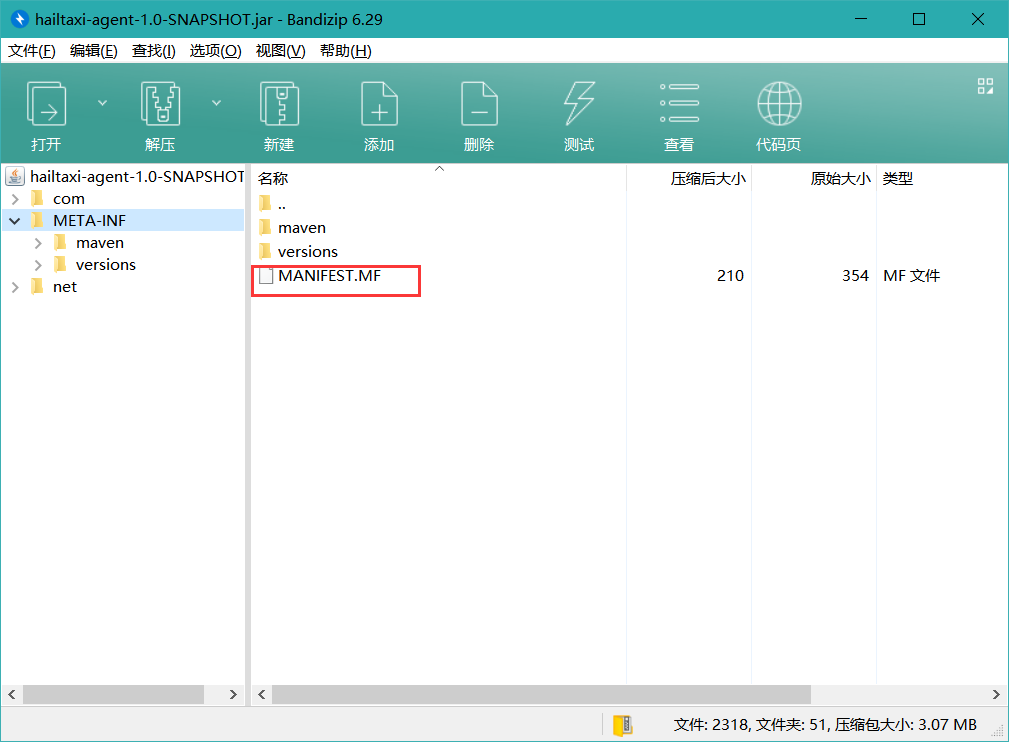Select versions folder in tree panel
Image resolution: width=1009 pixels, height=742 pixels.
pos(106,264)
